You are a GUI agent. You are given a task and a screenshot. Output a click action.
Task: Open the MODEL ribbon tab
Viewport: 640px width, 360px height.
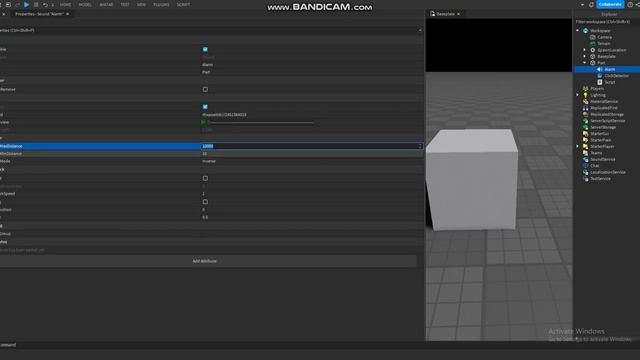(85, 4)
